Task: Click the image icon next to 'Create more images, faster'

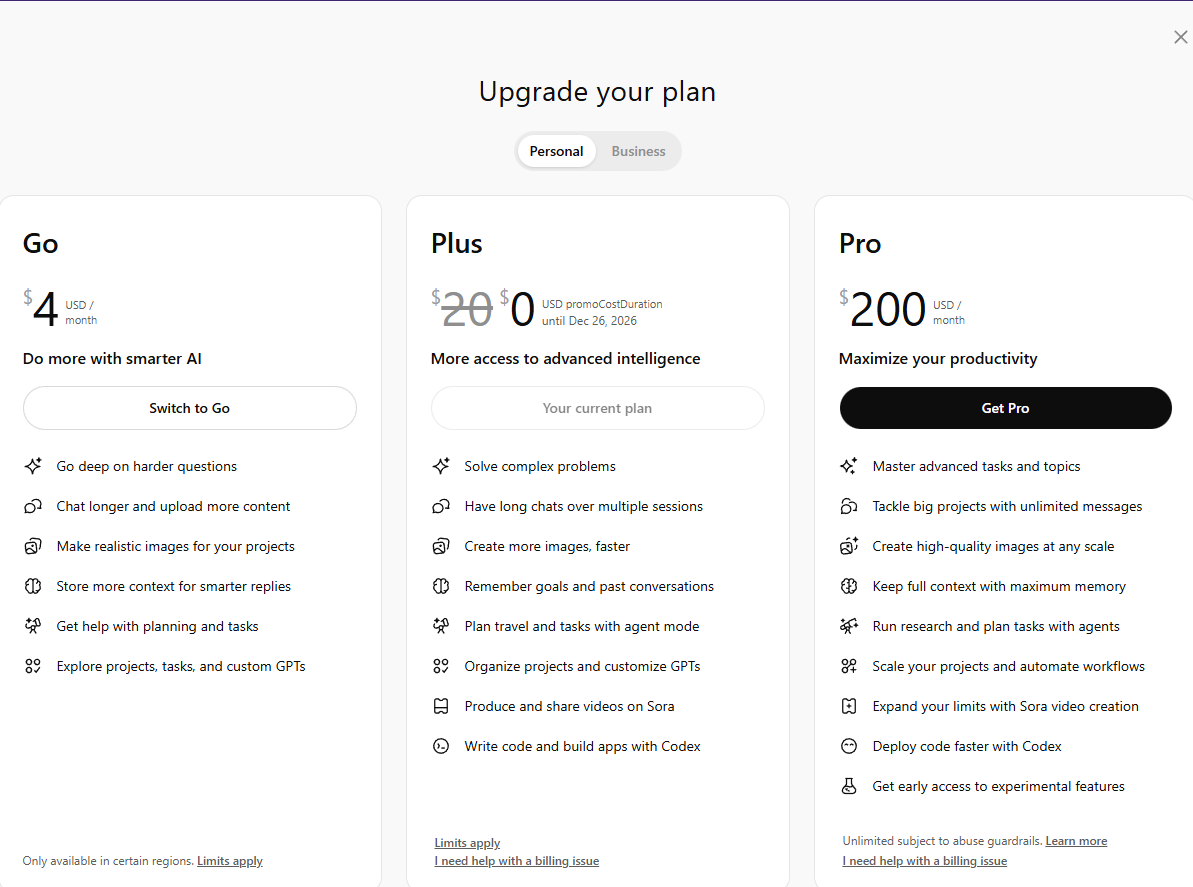Action: click(441, 546)
